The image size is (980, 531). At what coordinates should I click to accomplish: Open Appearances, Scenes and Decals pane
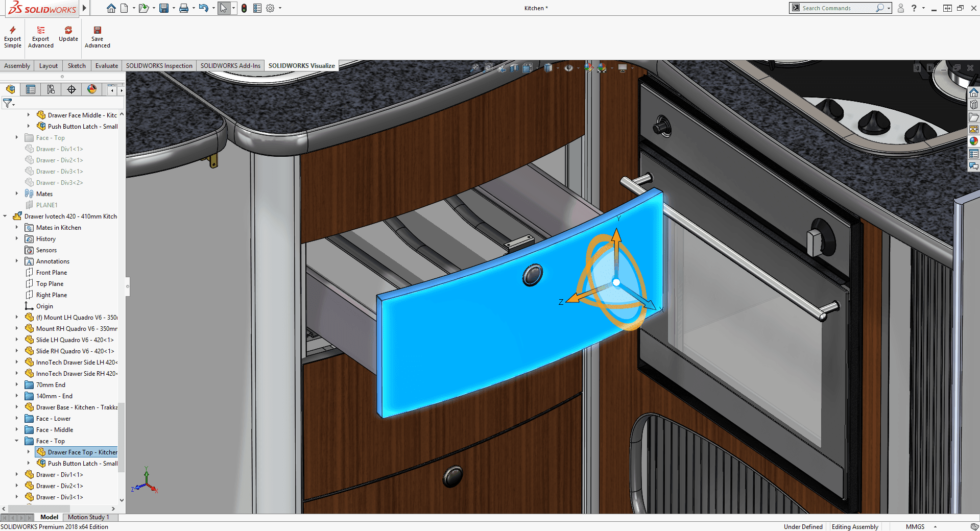coord(974,141)
